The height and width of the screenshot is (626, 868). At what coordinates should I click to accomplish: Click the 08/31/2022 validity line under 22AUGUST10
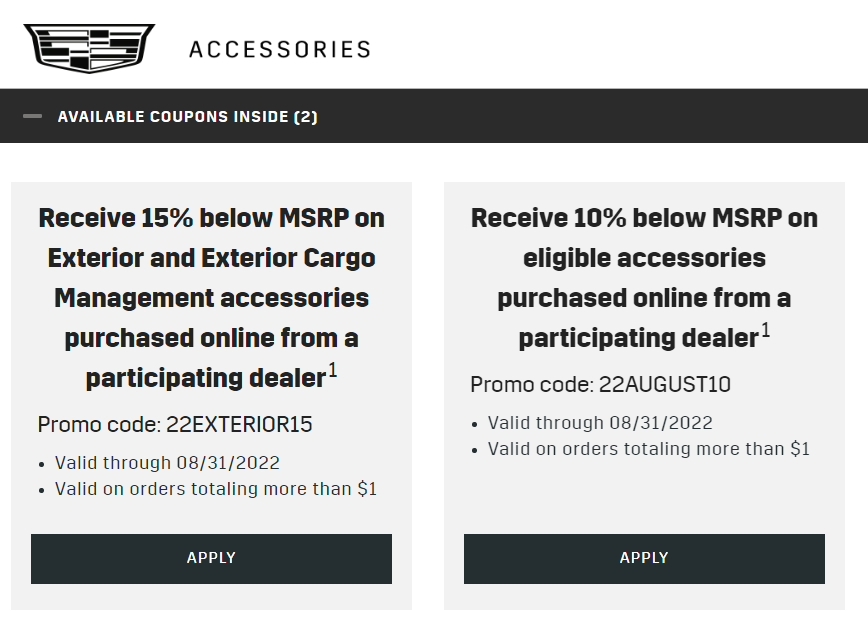[x=600, y=423]
